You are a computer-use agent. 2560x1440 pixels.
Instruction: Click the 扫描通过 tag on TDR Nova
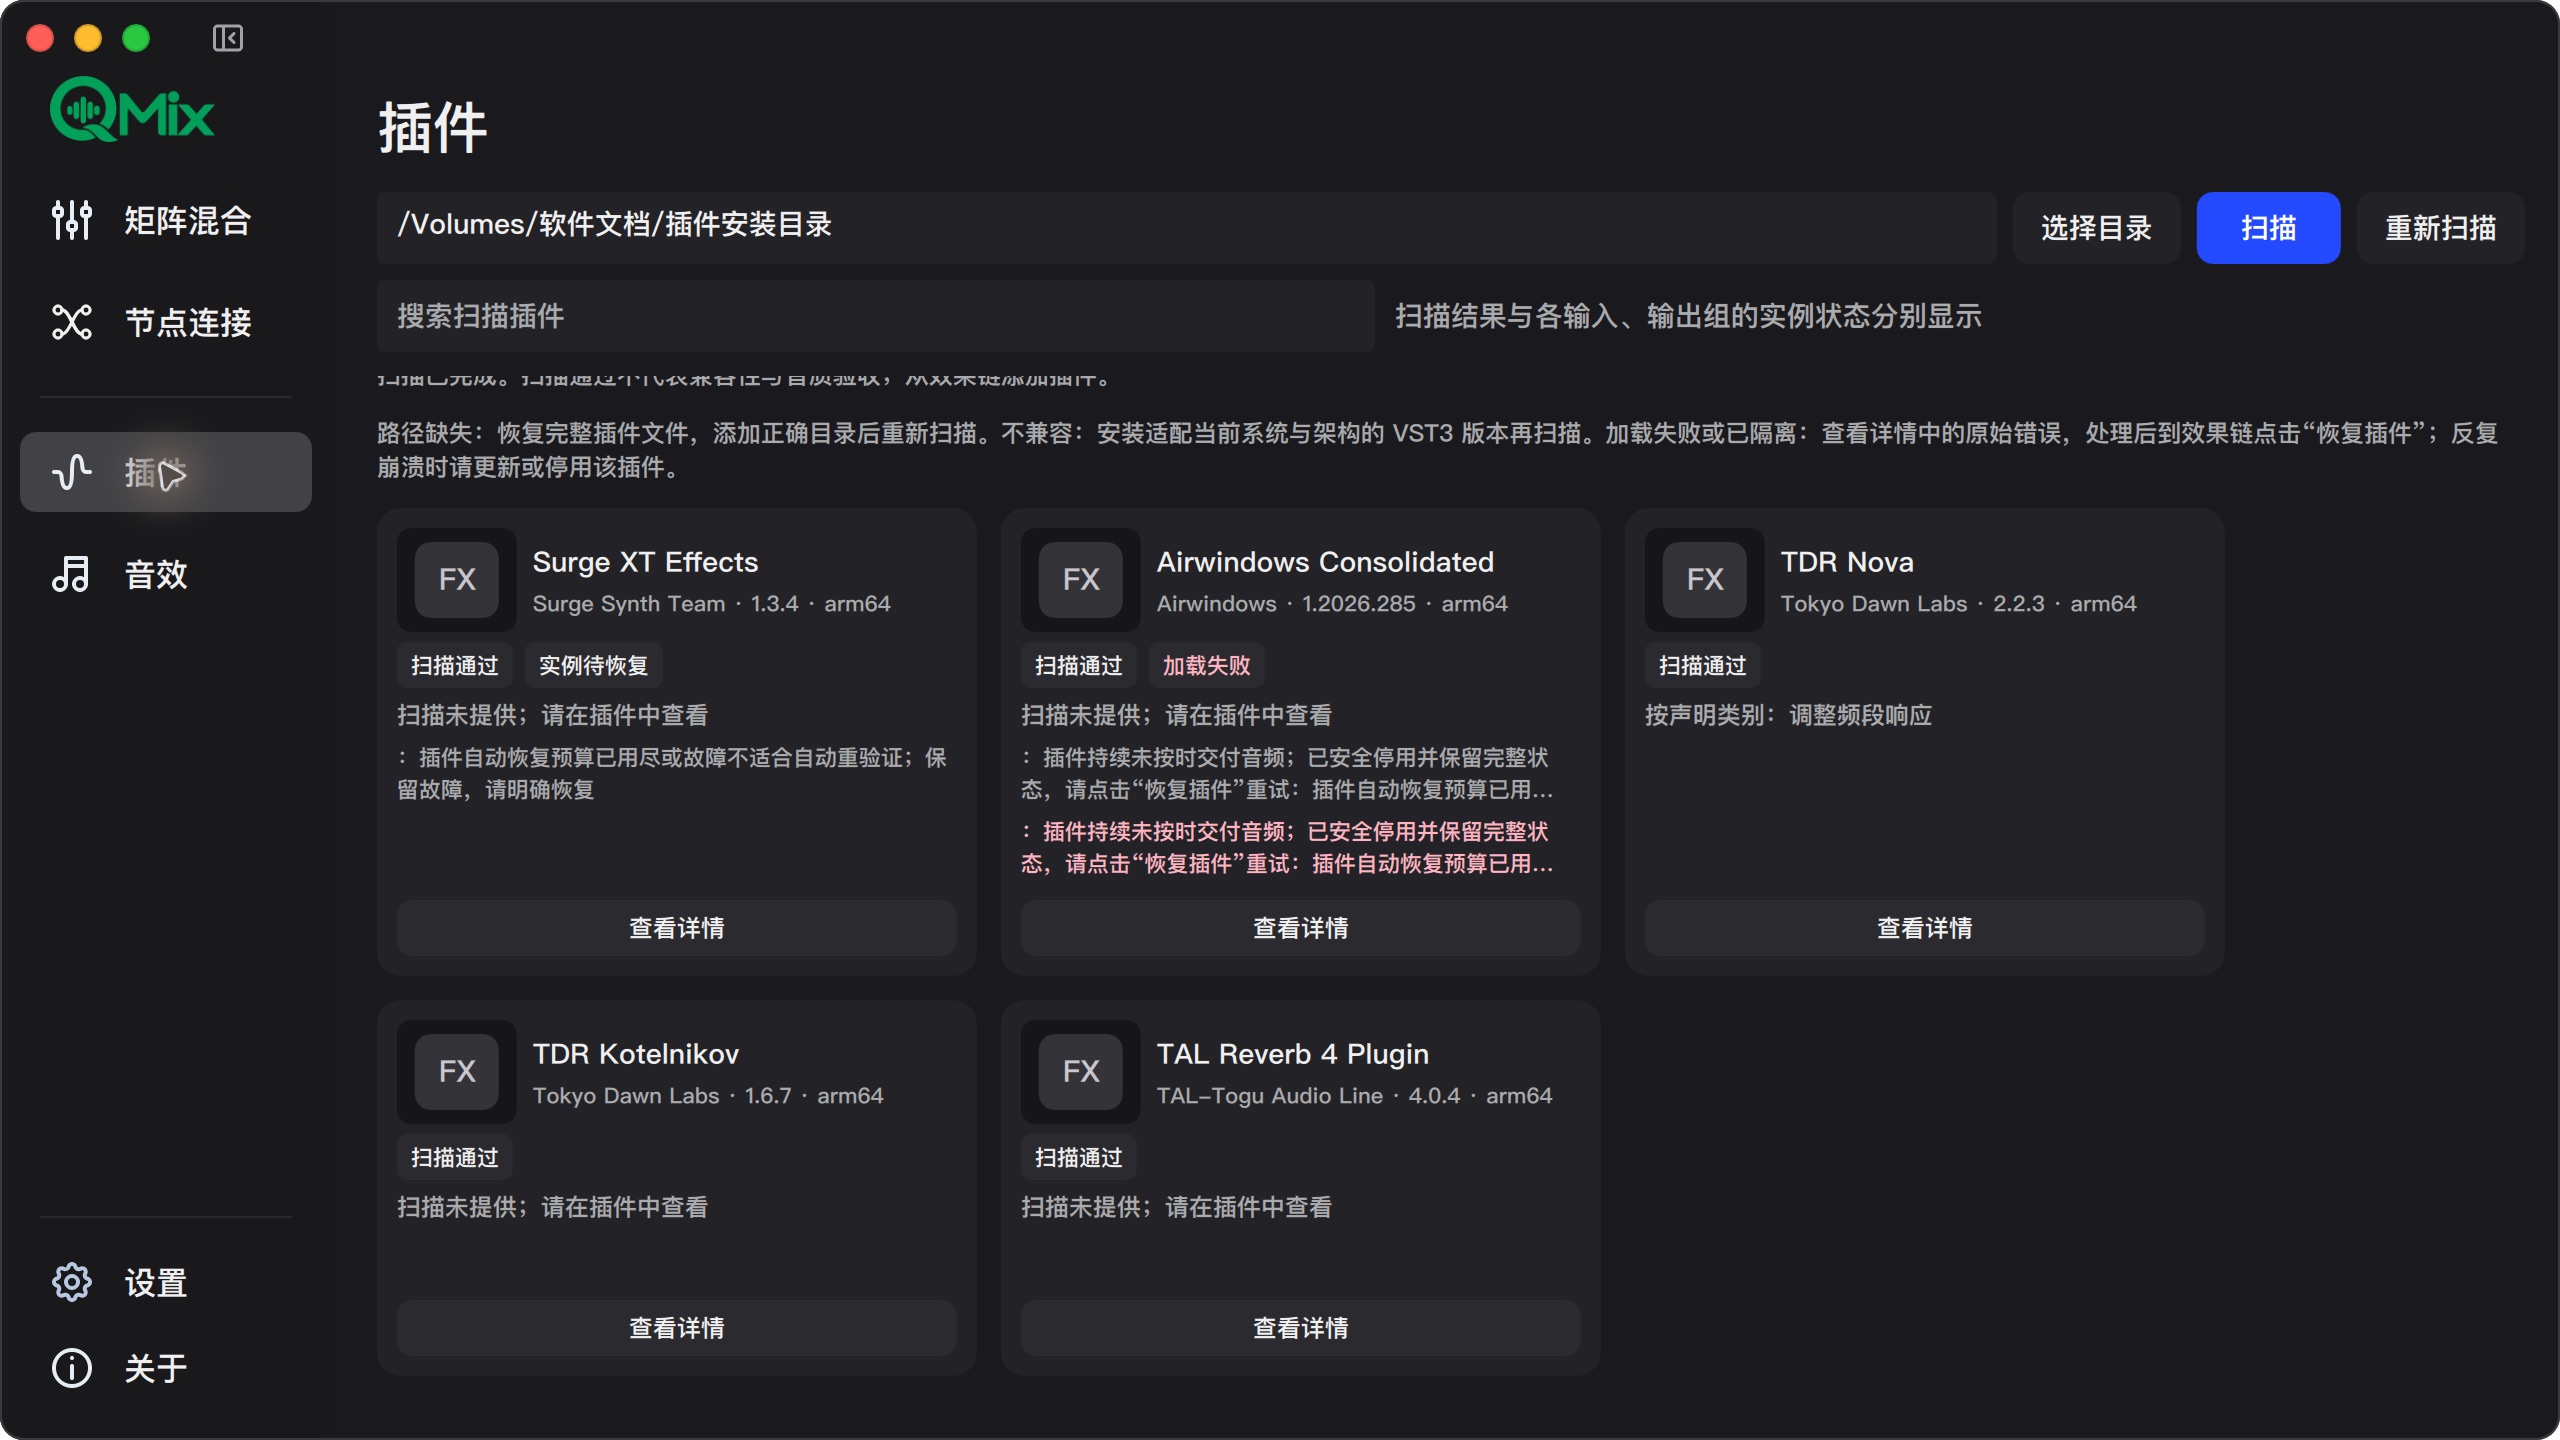point(1702,666)
